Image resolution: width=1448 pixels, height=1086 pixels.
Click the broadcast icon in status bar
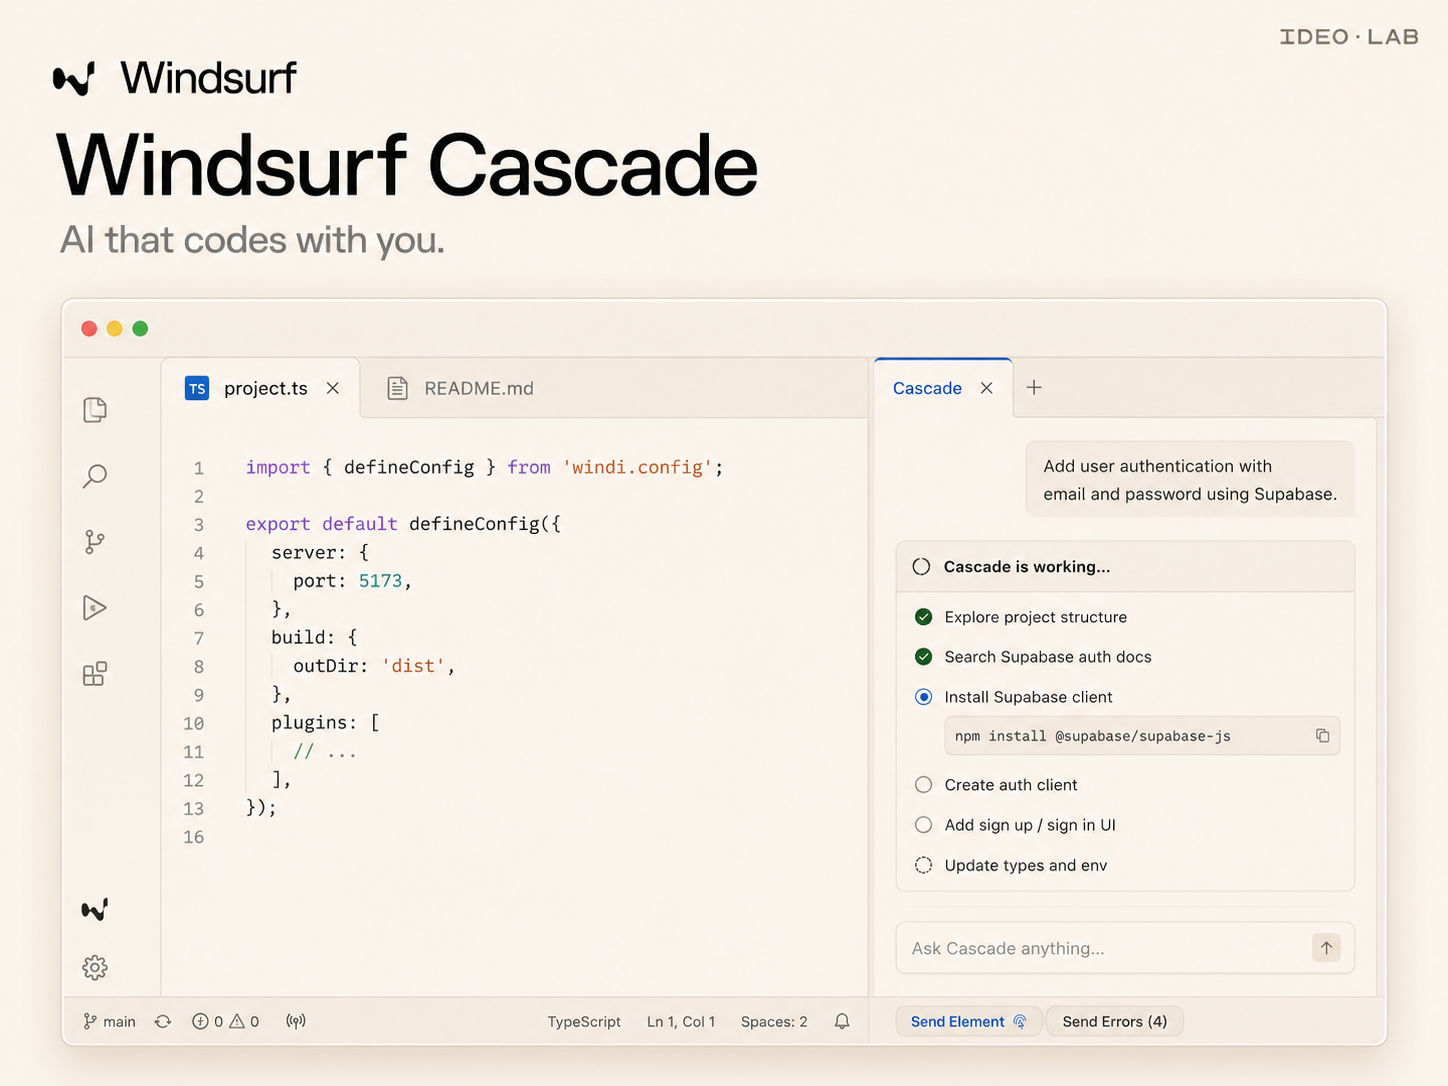[296, 1021]
